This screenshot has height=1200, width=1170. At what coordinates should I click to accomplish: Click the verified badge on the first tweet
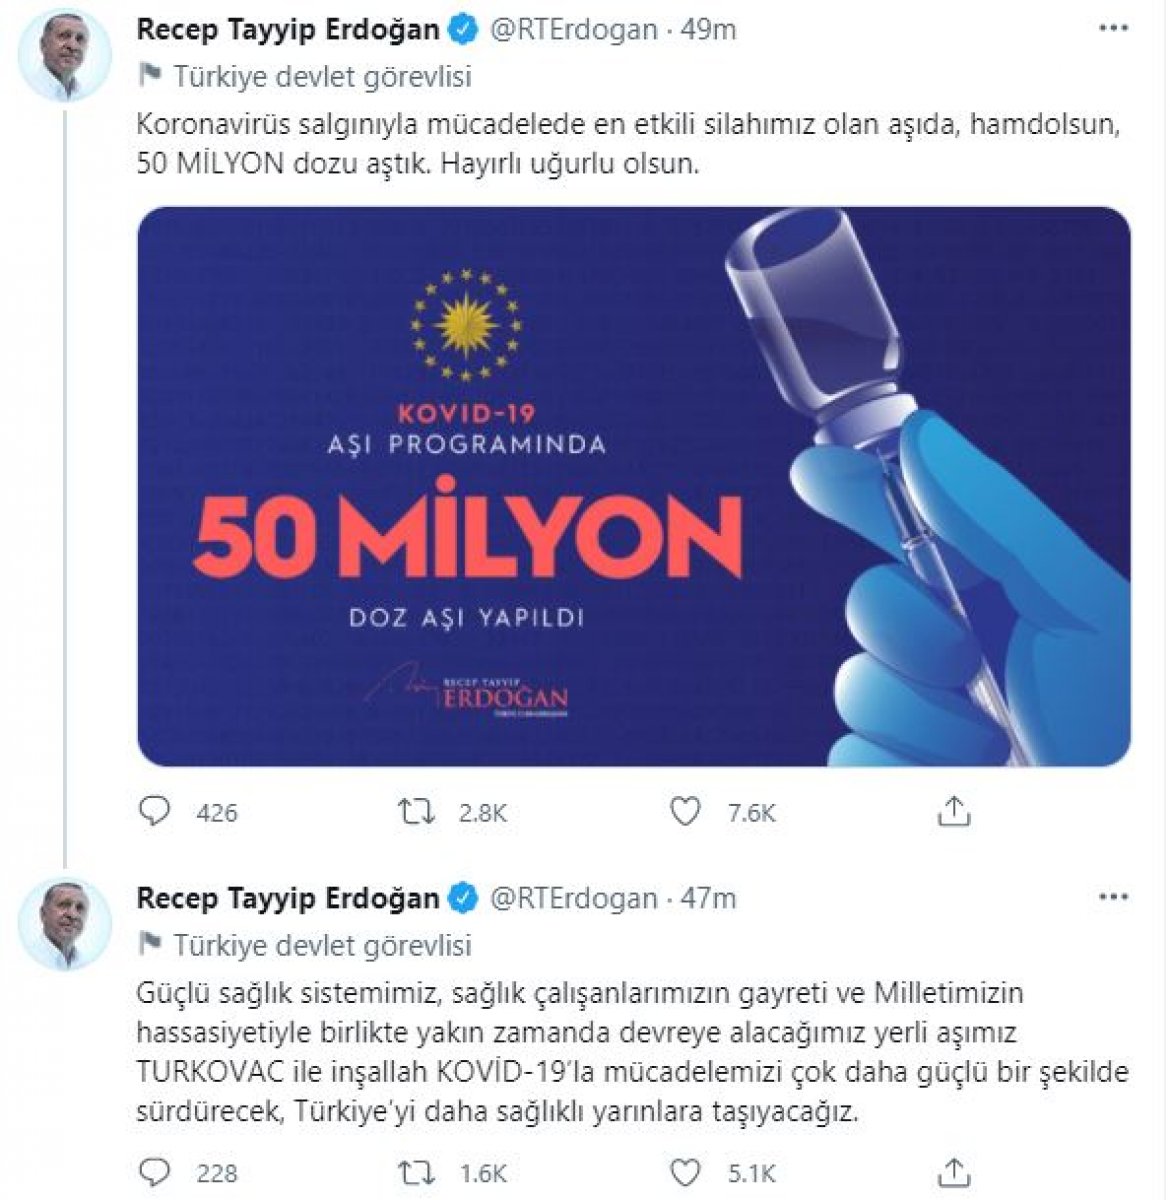pos(463,31)
